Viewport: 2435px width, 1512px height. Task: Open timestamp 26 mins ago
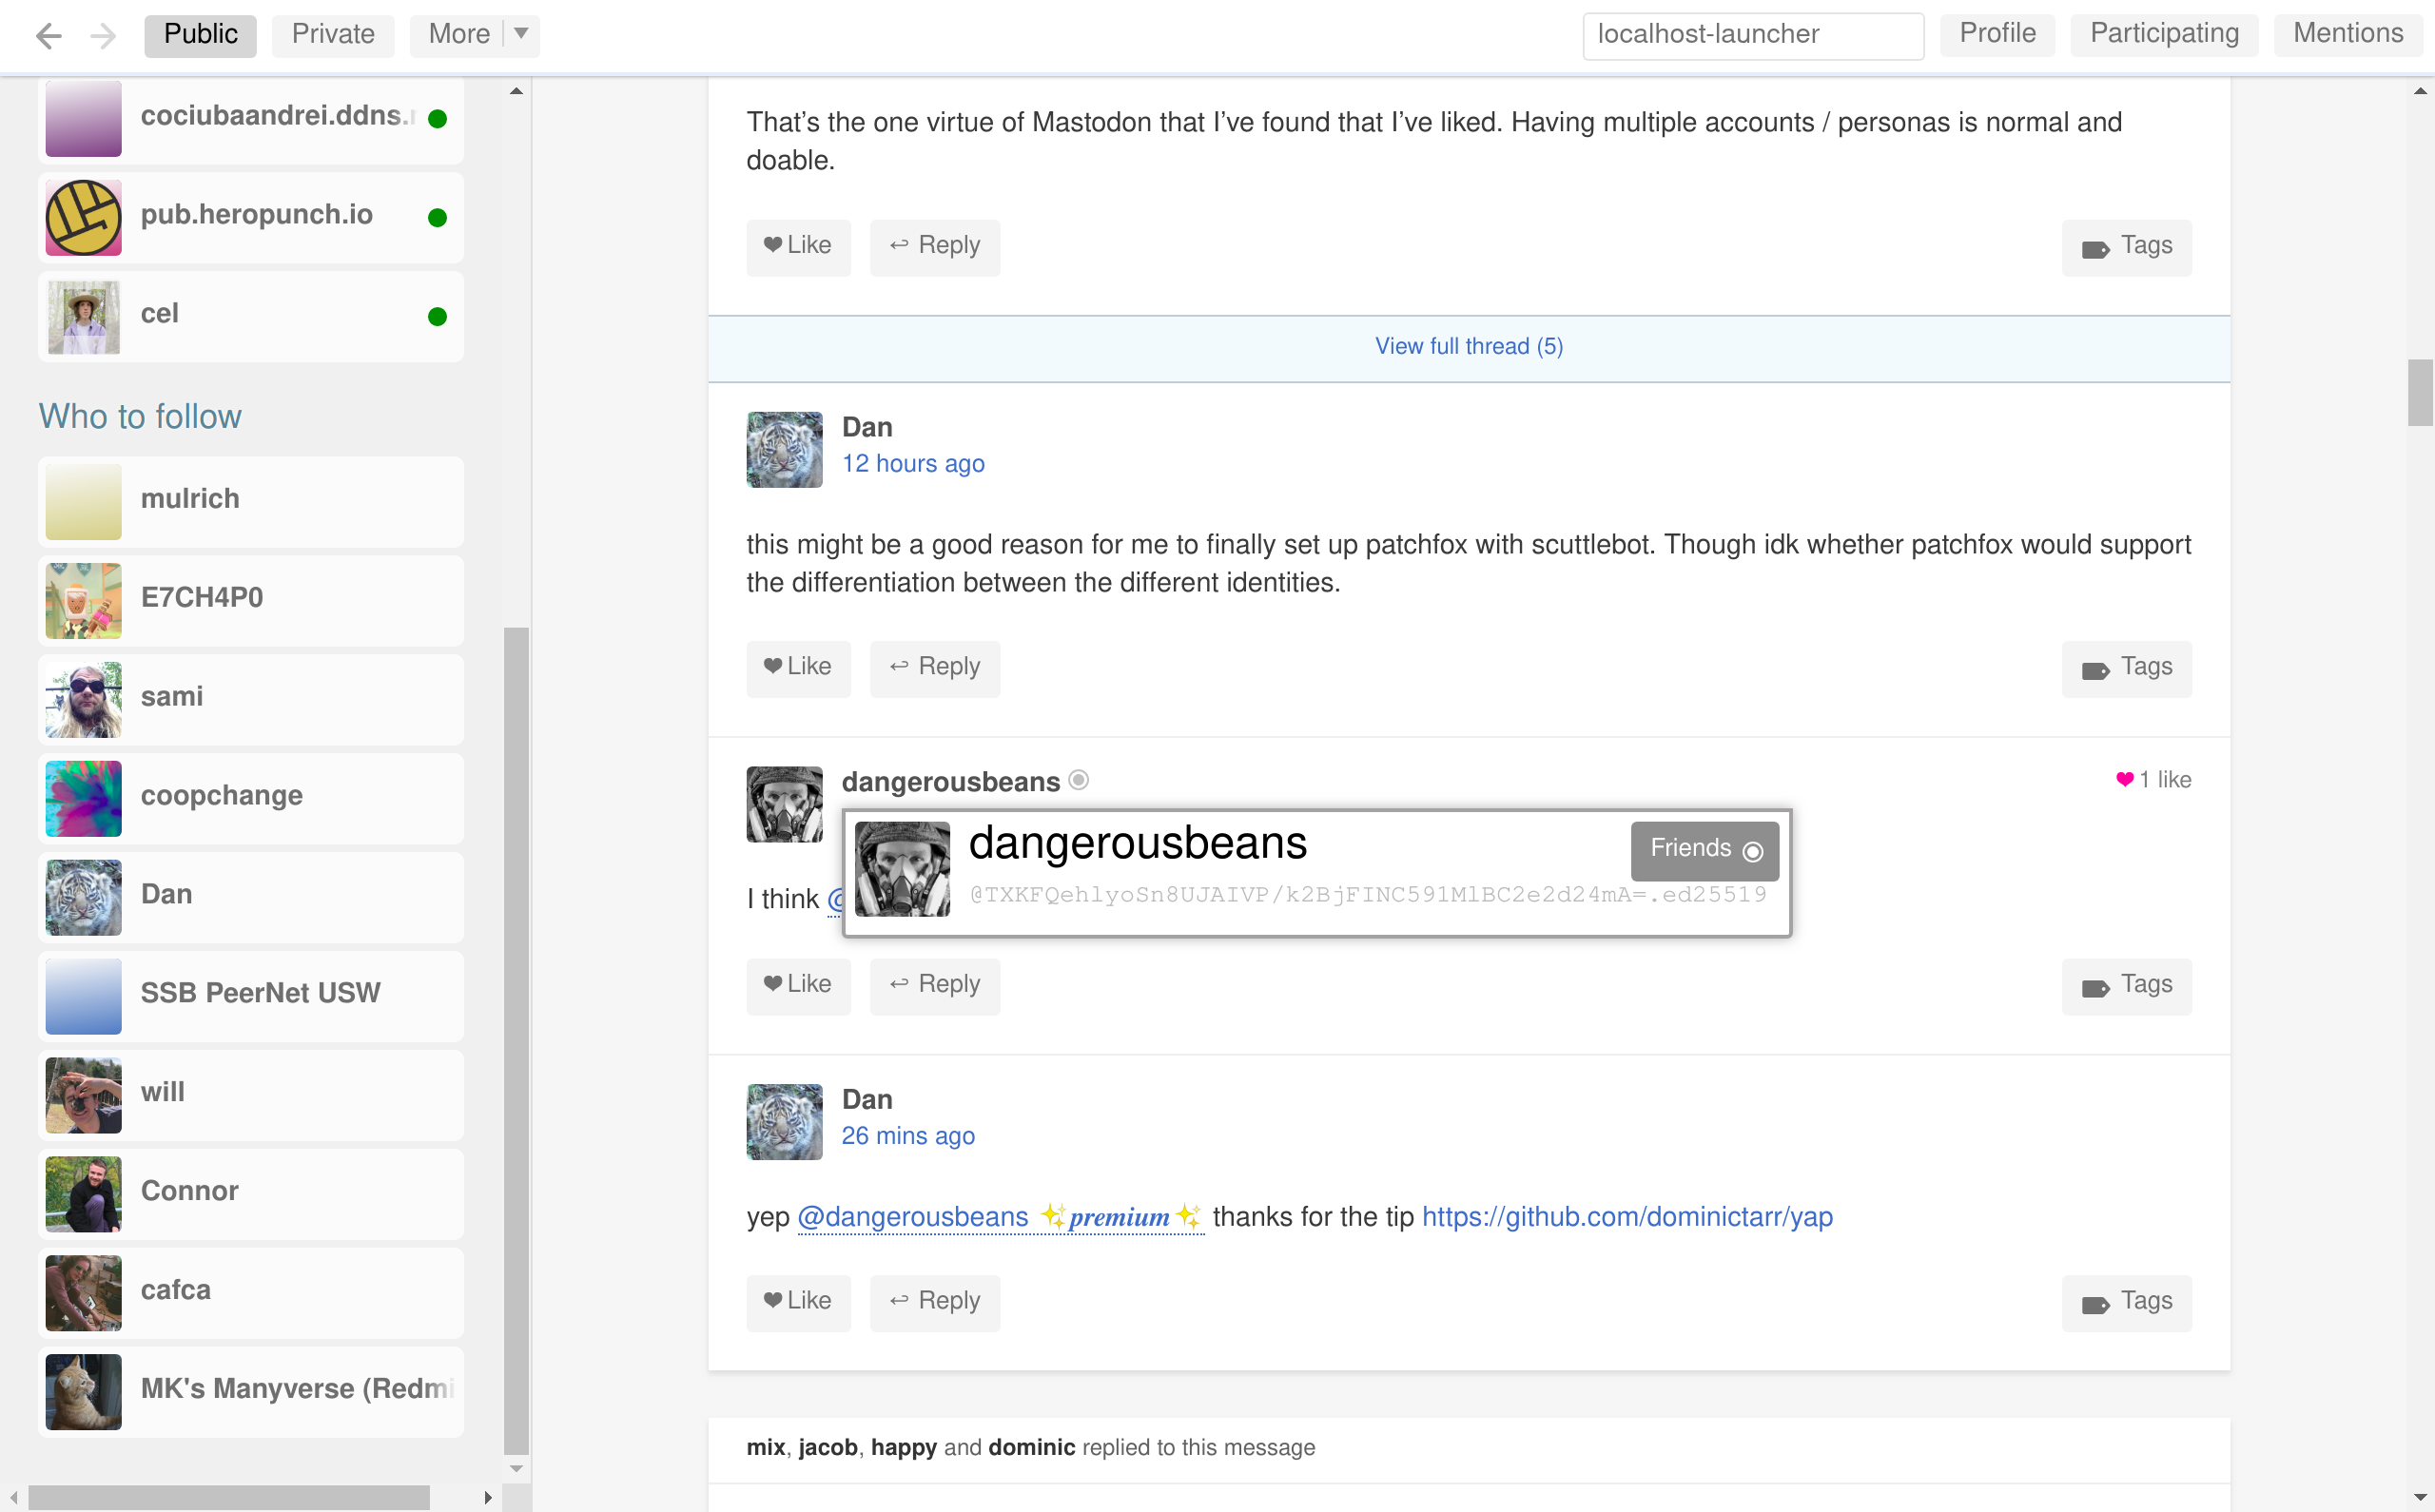coord(908,1136)
